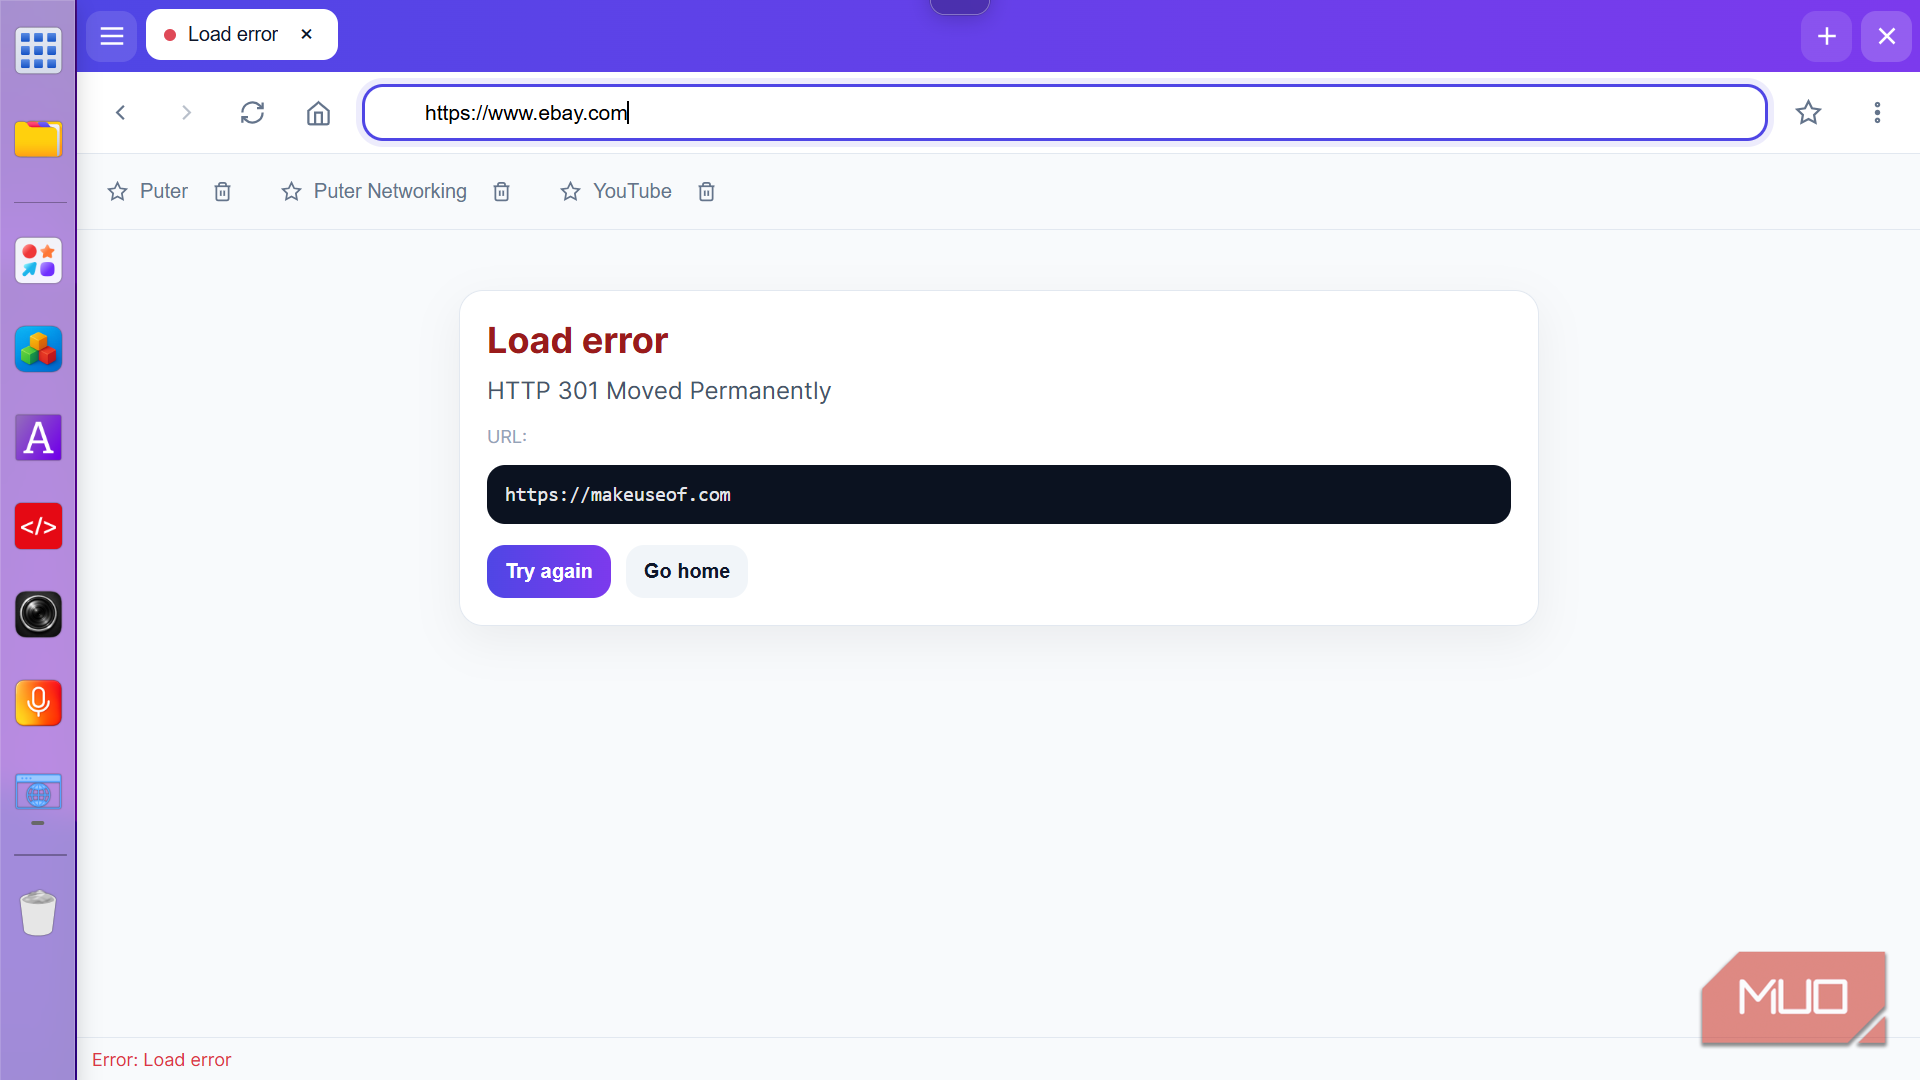Image resolution: width=1920 pixels, height=1080 pixels.
Task: Click the home icon in the toolbar
Action: point(318,113)
